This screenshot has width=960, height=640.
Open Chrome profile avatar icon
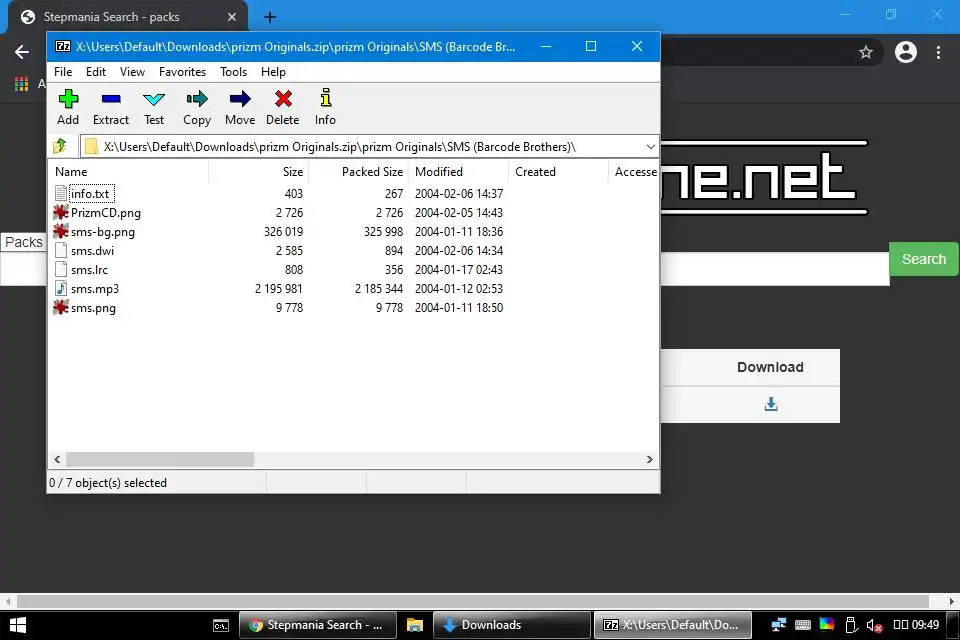coord(906,52)
